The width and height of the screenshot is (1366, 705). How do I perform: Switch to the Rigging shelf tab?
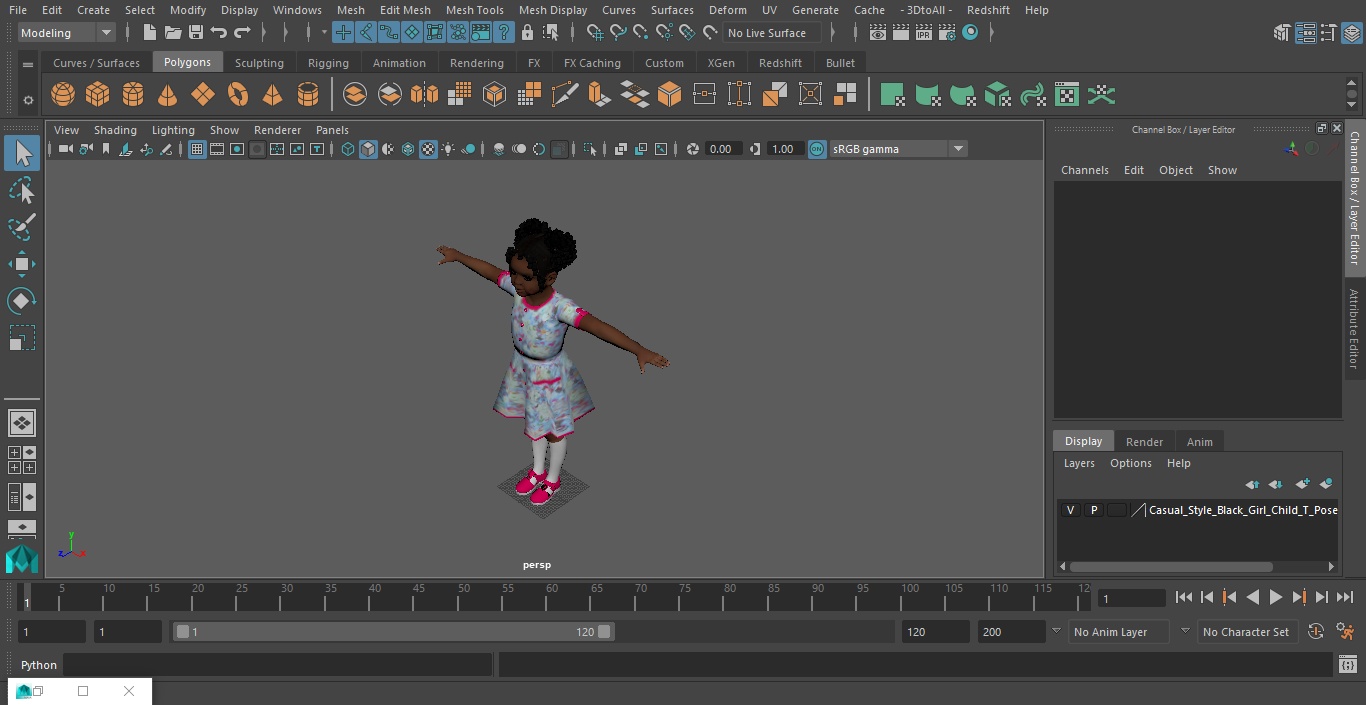328,62
